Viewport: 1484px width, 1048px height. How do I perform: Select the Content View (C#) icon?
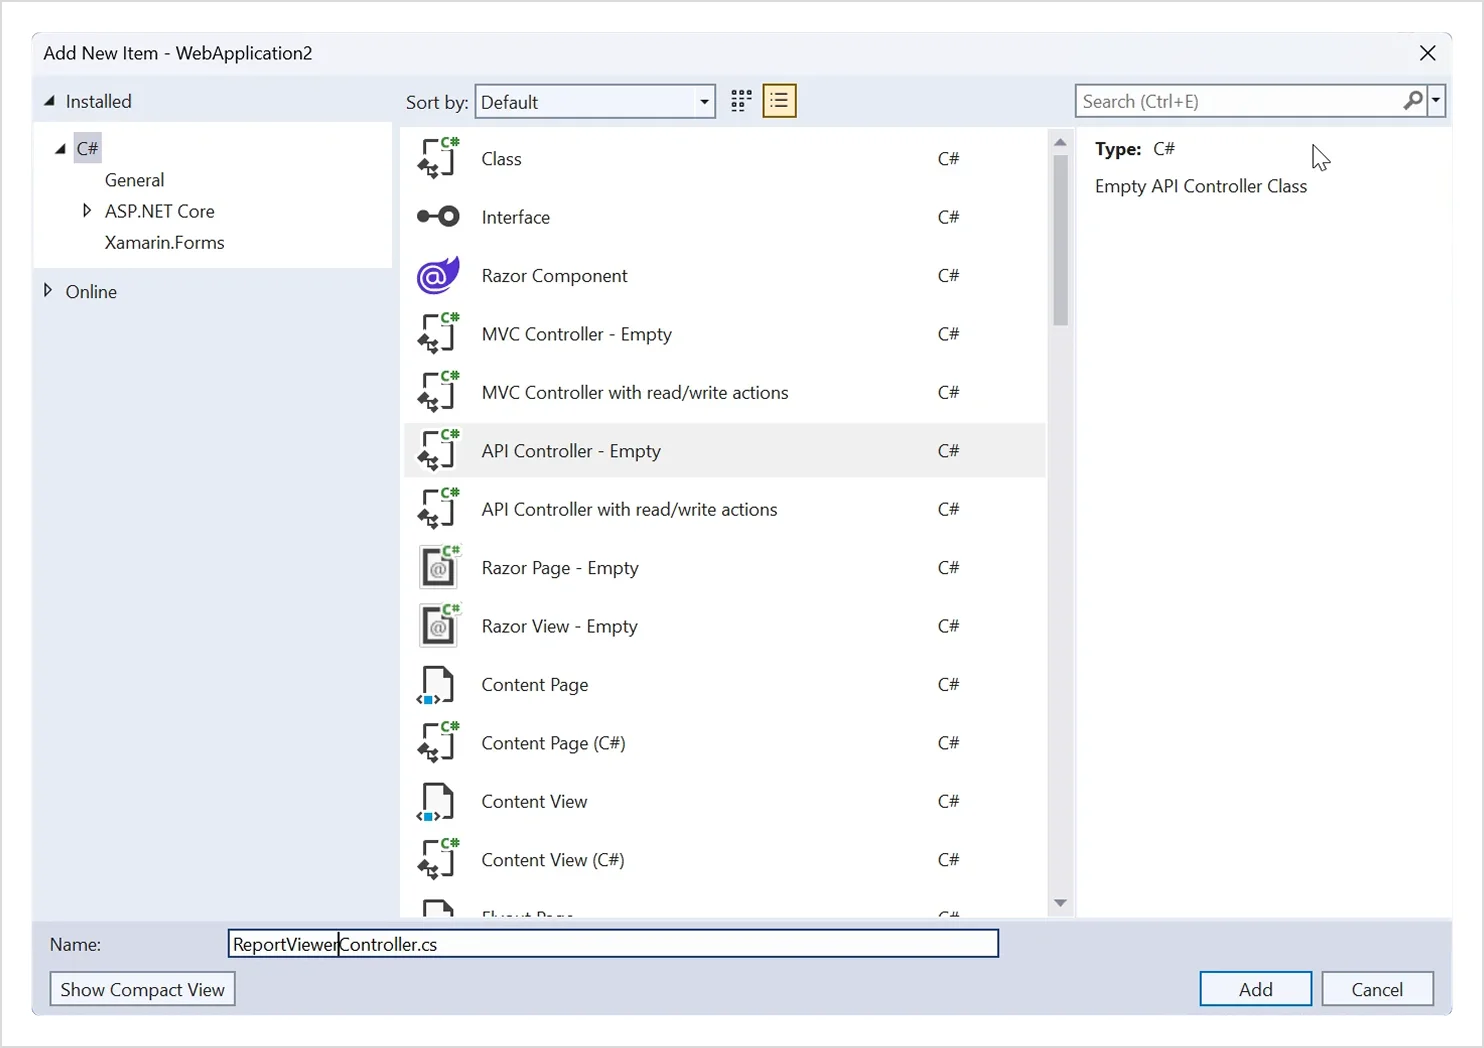pos(438,860)
